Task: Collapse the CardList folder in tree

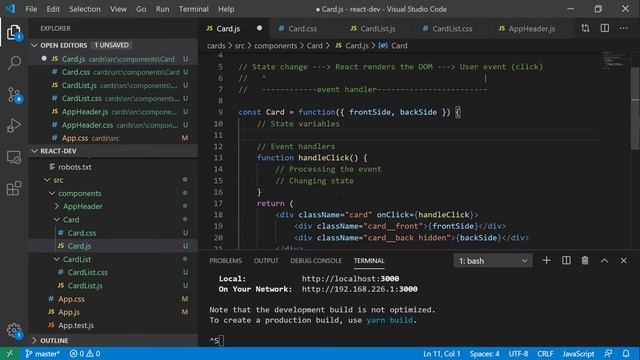Action: [x=57, y=259]
